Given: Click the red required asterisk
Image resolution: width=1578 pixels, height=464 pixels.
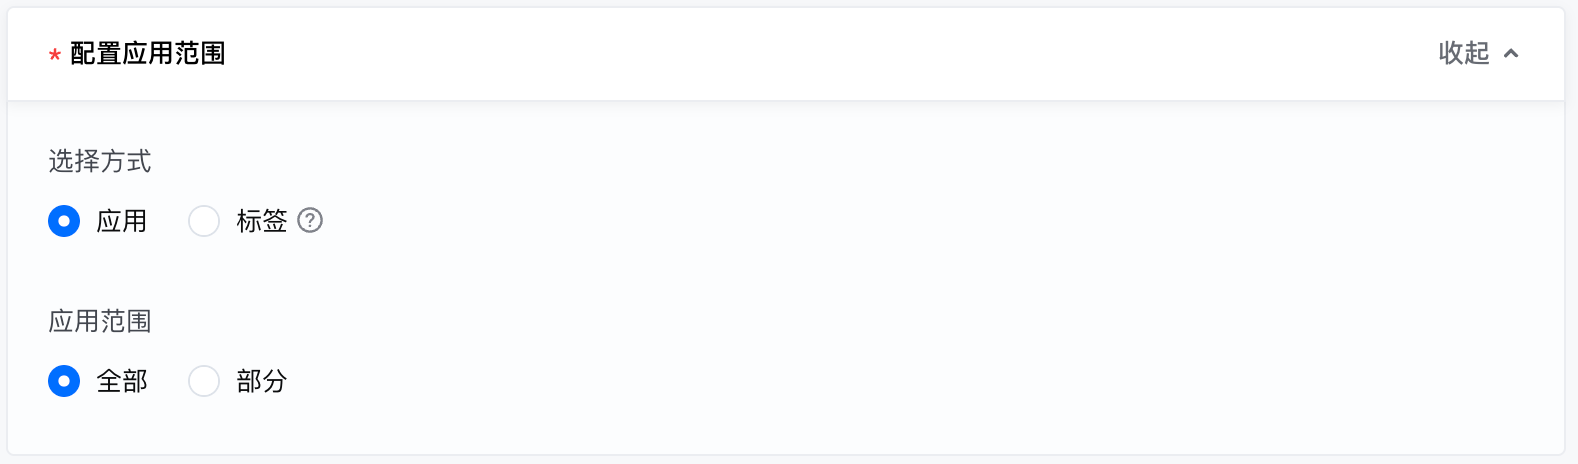Looking at the screenshot, I should point(55,56).
